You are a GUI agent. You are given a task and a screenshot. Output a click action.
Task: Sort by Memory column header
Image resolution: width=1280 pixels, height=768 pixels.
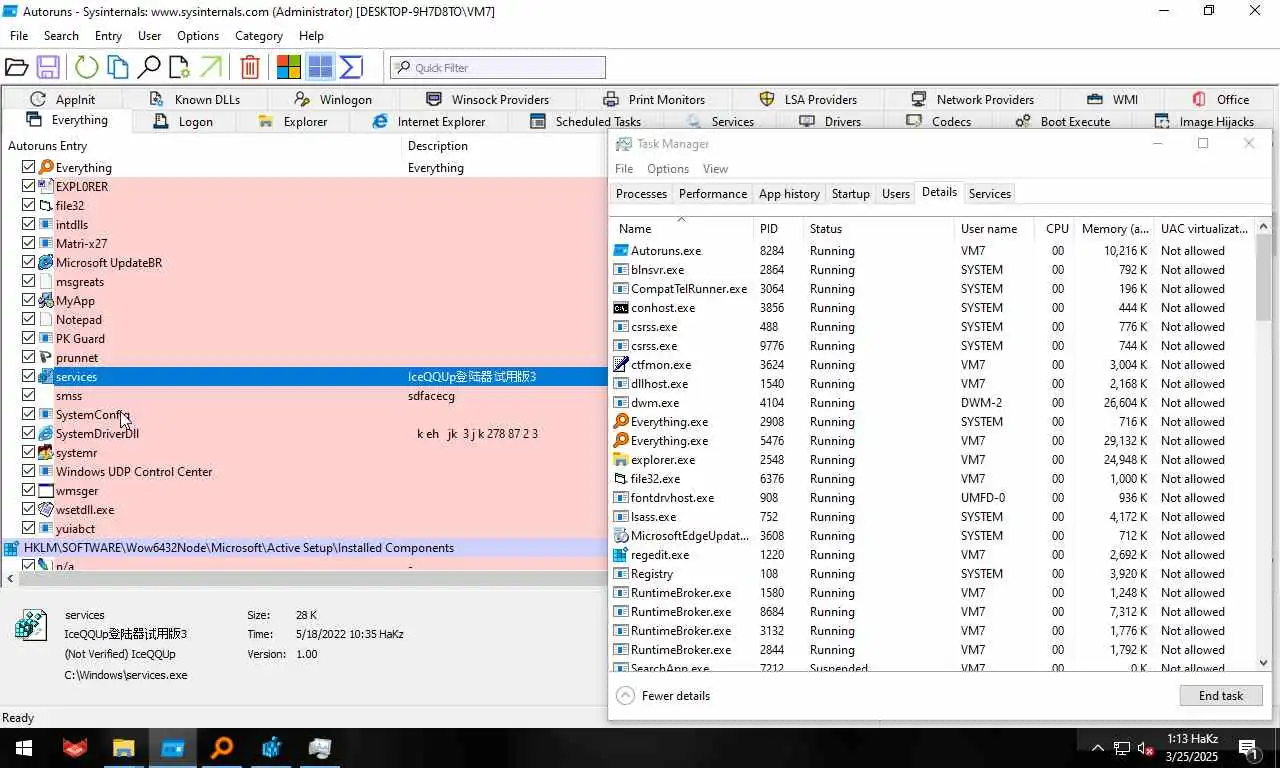tap(1114, 229)
